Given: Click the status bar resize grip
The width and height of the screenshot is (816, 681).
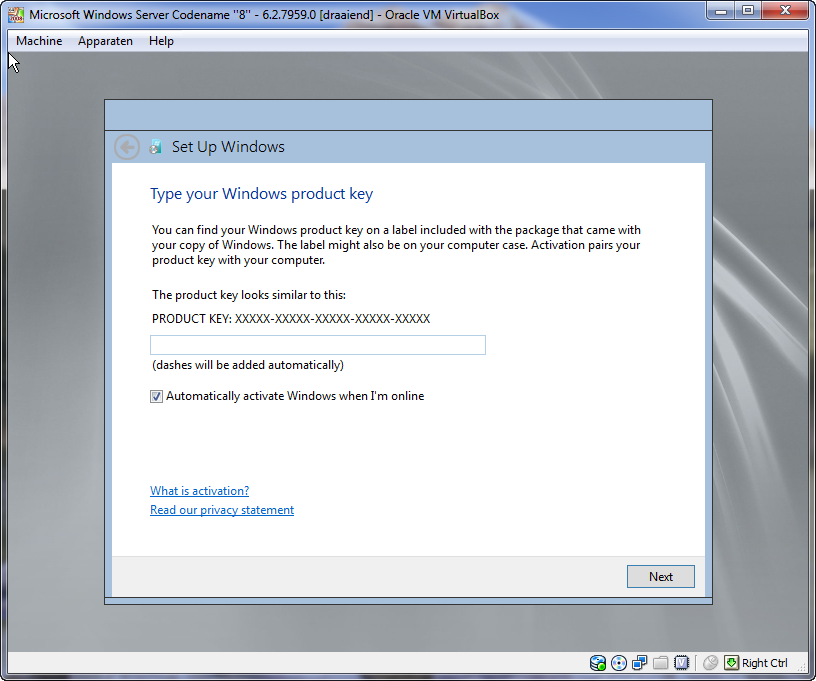Looking at the screenshot, I should [x=802, y=669].
